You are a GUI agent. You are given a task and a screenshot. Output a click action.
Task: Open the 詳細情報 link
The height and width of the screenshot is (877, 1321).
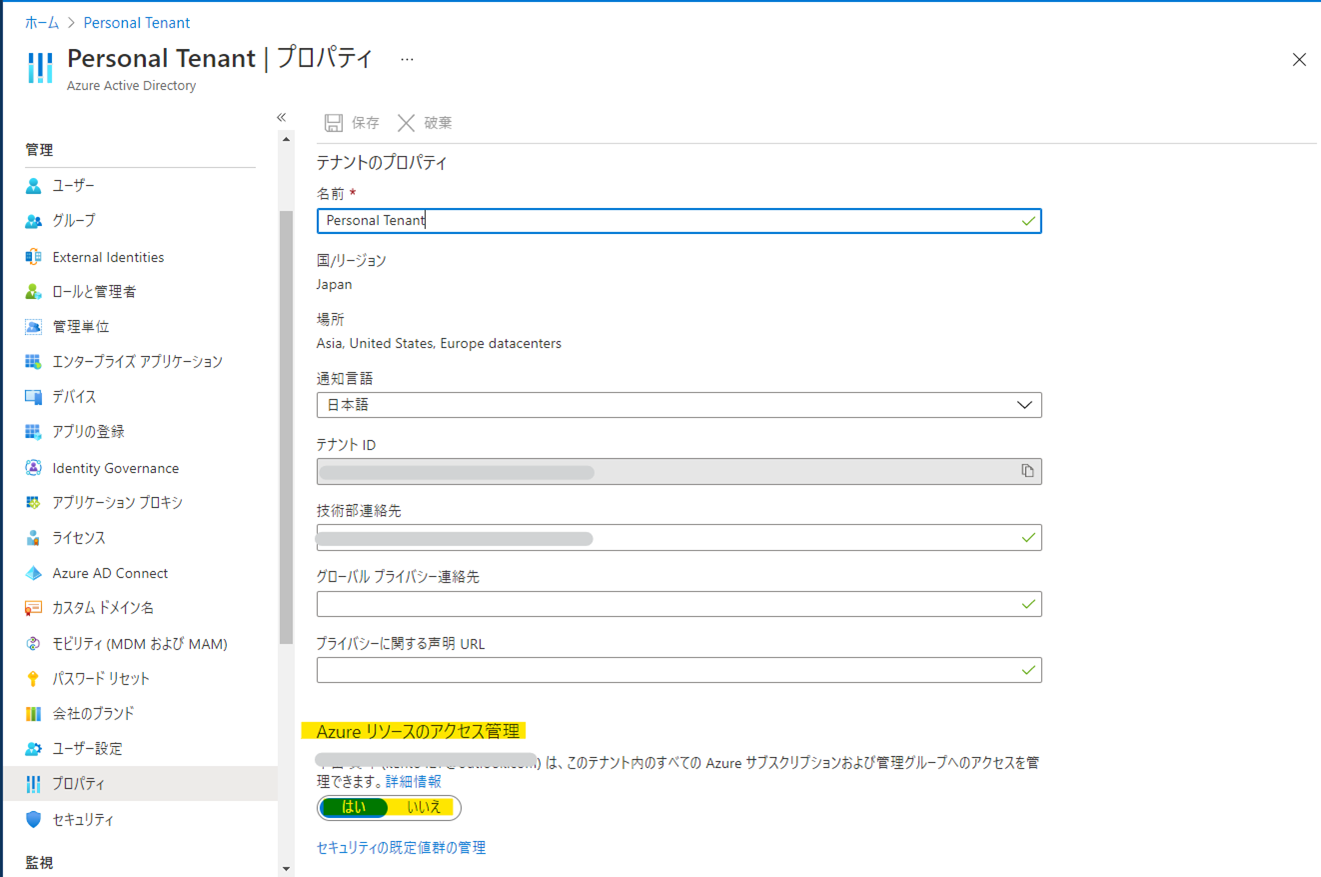pyautogui.click(x=413, y=782)
